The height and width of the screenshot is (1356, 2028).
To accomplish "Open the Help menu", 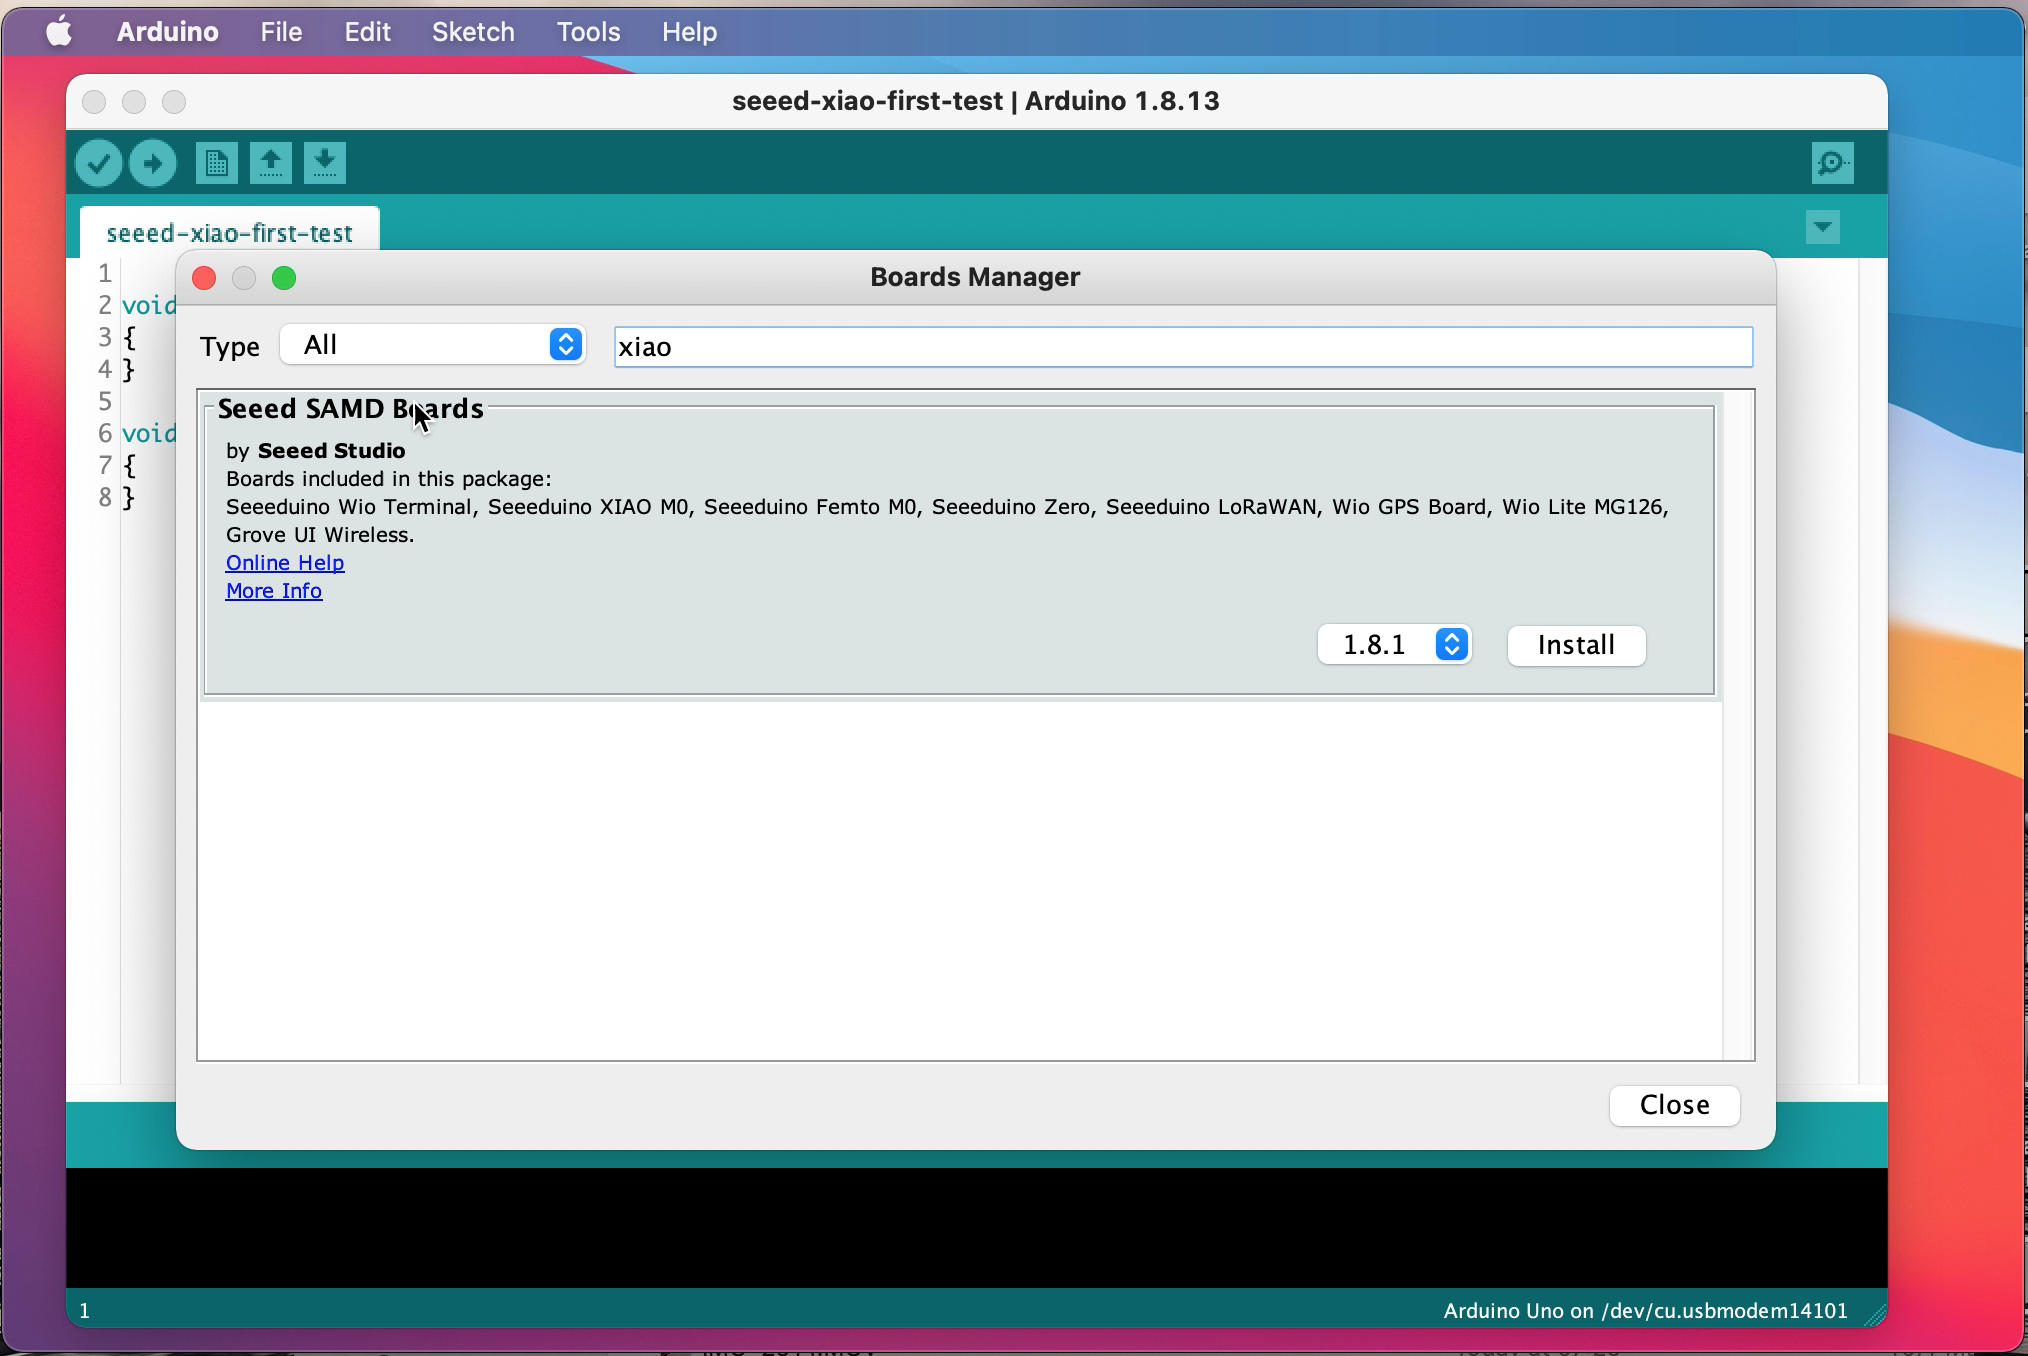I will click(x=688, y=31).
